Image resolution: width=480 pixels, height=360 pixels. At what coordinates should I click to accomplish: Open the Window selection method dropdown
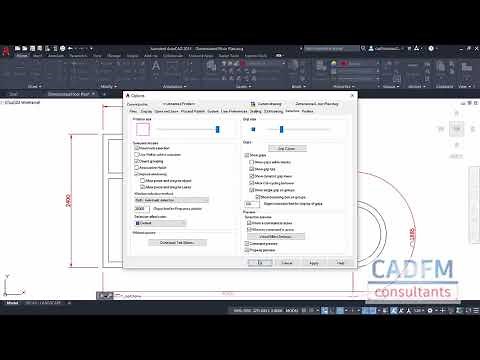(171, 200)
